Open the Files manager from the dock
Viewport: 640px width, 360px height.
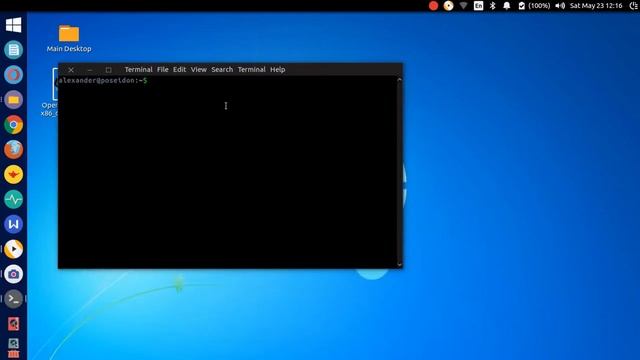click(13, 100)
